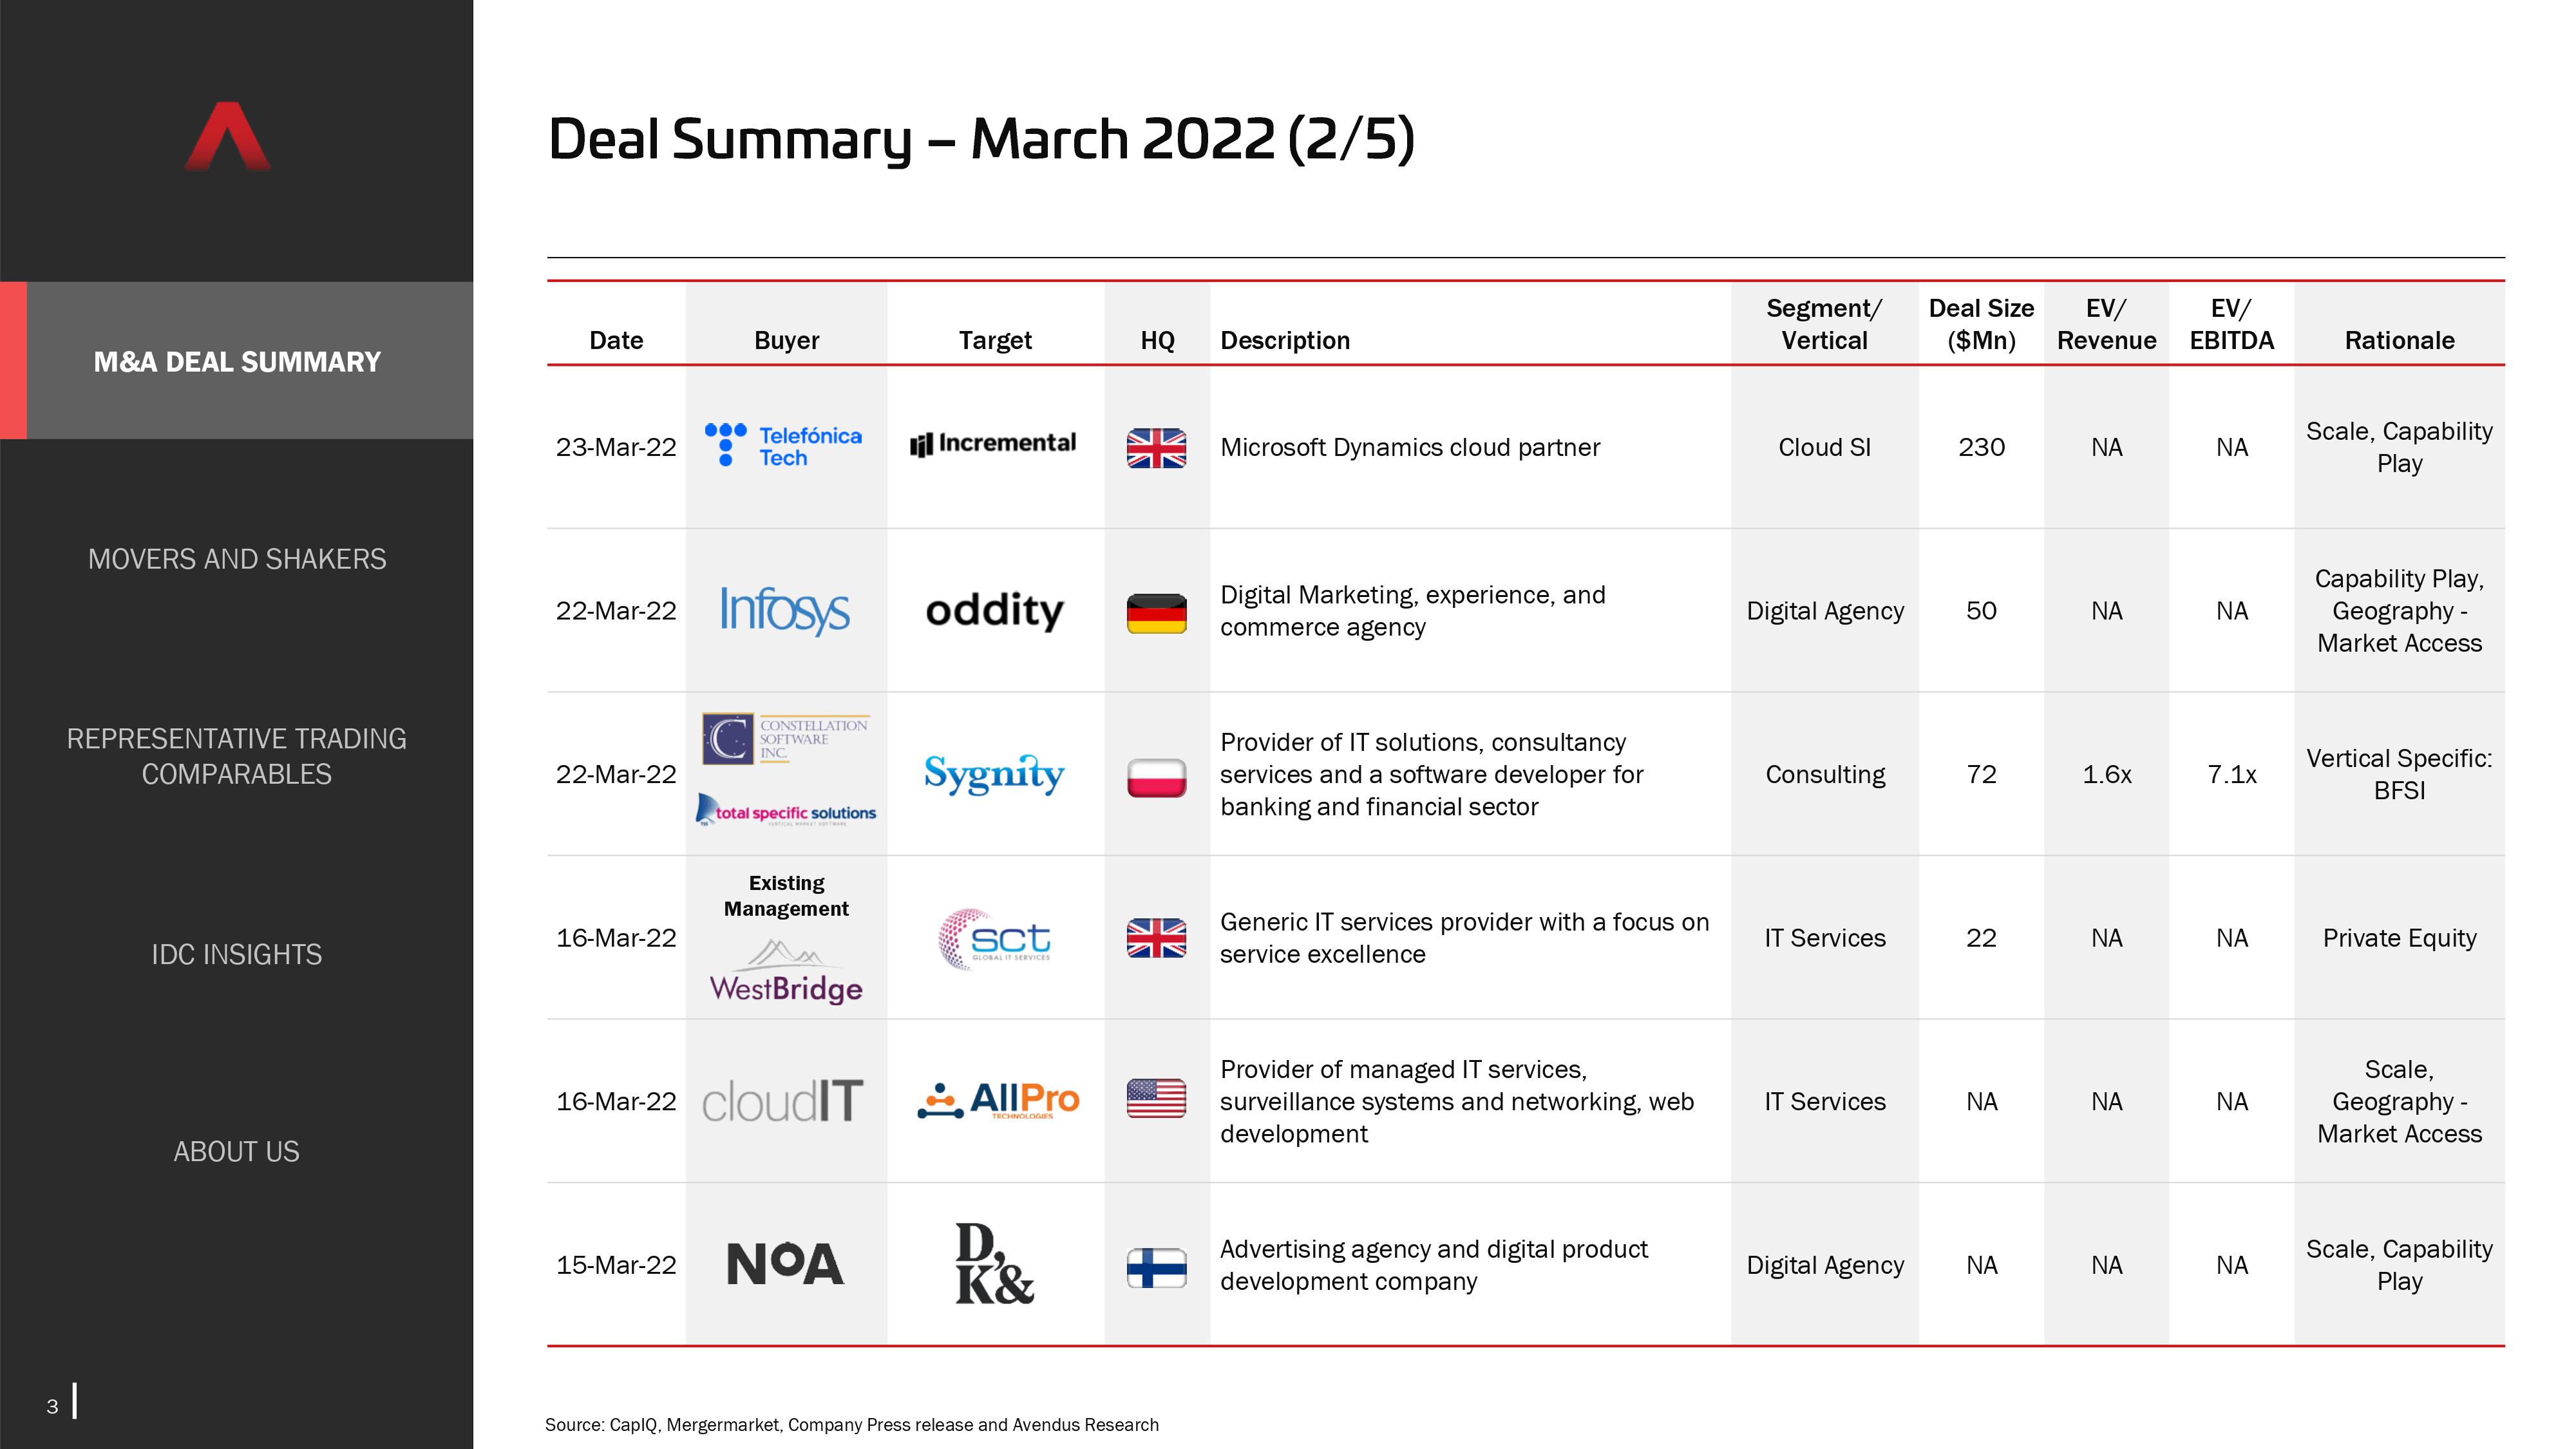Click the Buyer column header
Viewport: 2576px width, 1449px height.
coord(786,340)
